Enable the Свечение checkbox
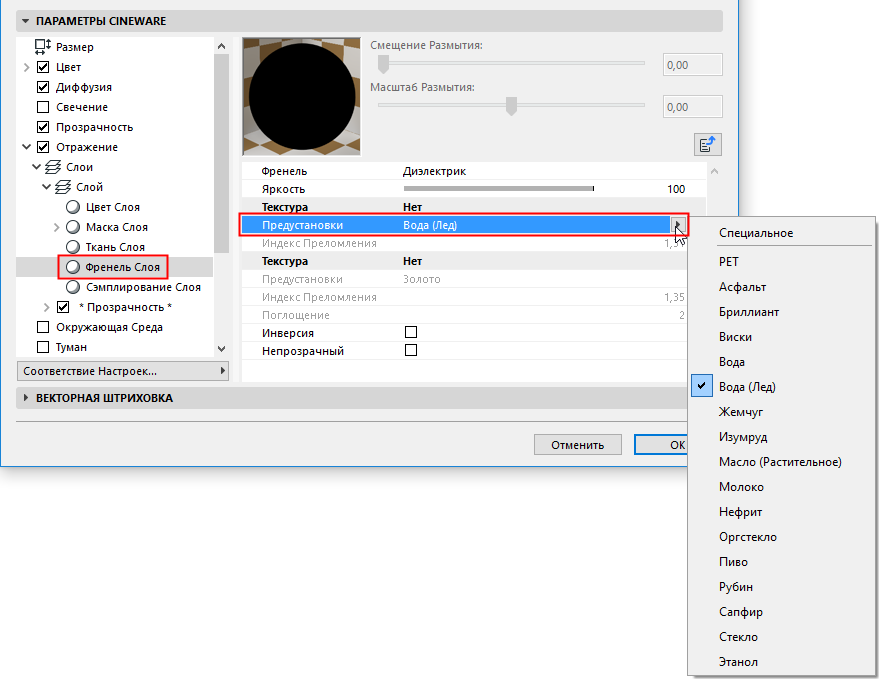 (x=43, y=107)
